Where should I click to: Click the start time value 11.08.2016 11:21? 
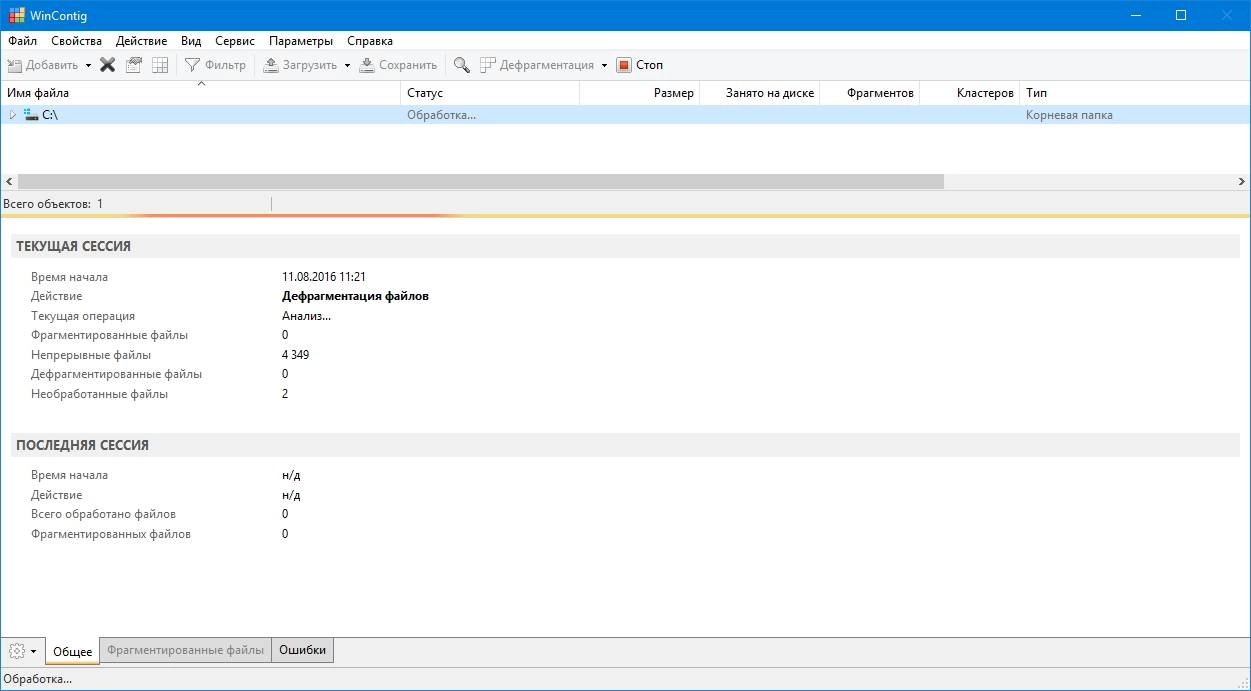pyautogui.click(x=323, y=277)
